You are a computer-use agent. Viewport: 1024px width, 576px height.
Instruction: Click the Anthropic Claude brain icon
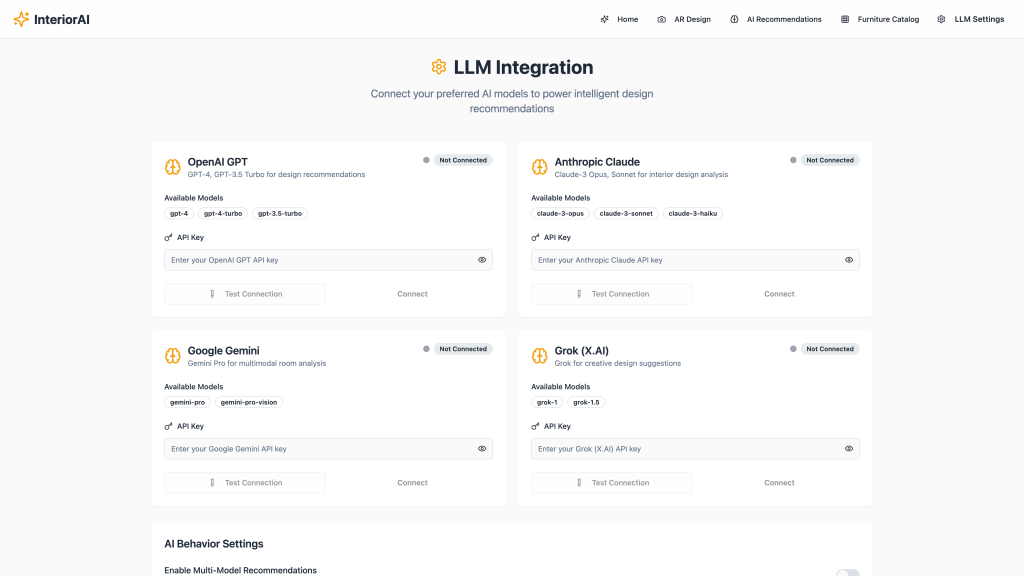click(x=539, y=167)
